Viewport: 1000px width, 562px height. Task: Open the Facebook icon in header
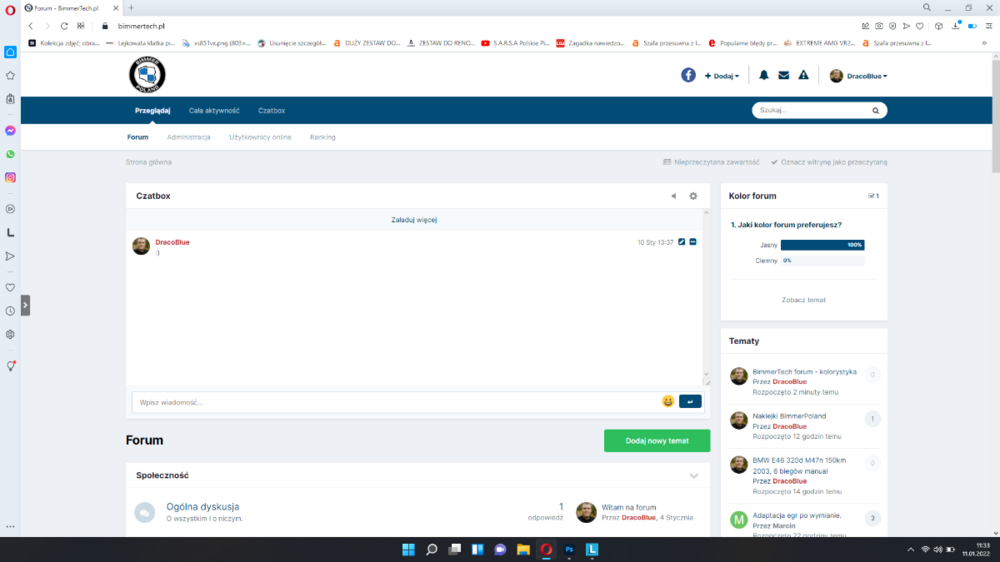(688, 75)
